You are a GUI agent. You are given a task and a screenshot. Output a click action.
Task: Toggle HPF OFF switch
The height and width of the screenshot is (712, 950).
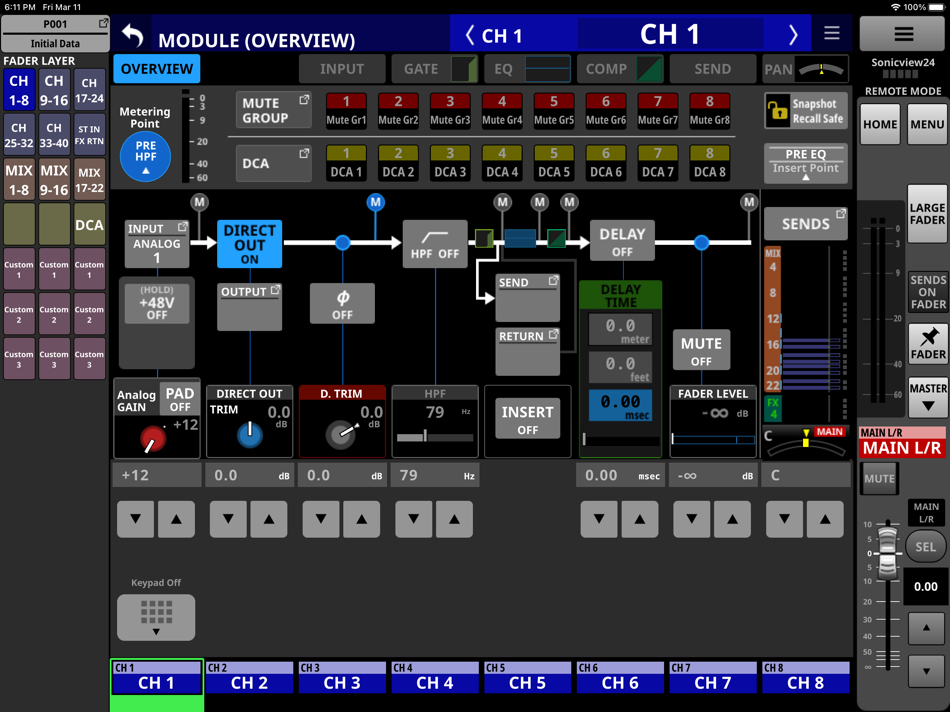pyautogui.click(x=435, y=244)
